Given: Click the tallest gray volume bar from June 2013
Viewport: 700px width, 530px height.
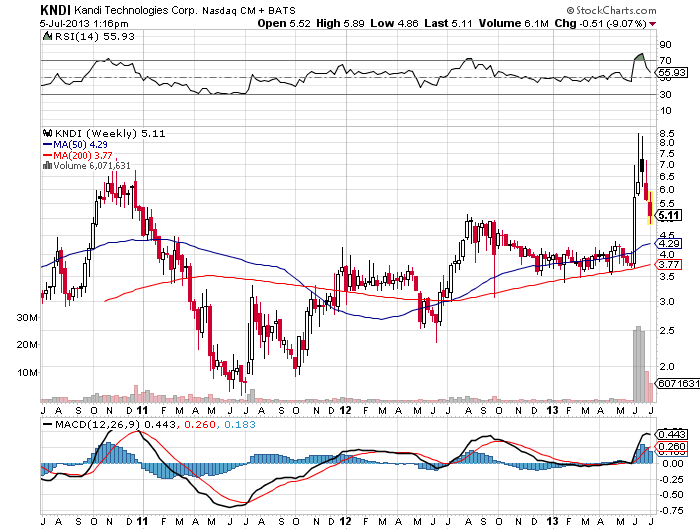Looking at the screenshot, I should click(638, 364).
